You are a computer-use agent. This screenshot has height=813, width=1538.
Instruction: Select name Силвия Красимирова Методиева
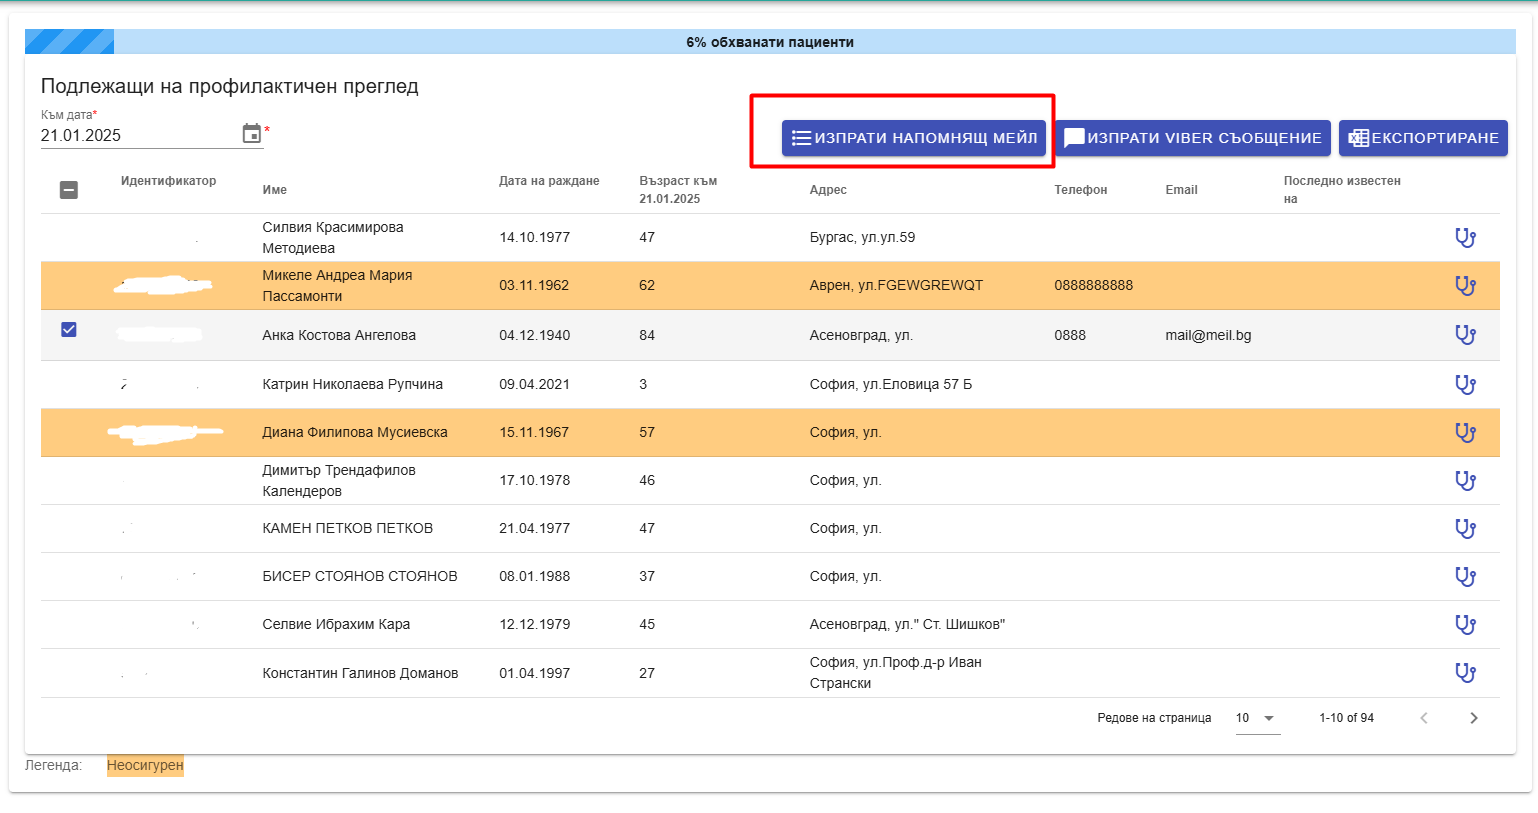click(333, 238)
